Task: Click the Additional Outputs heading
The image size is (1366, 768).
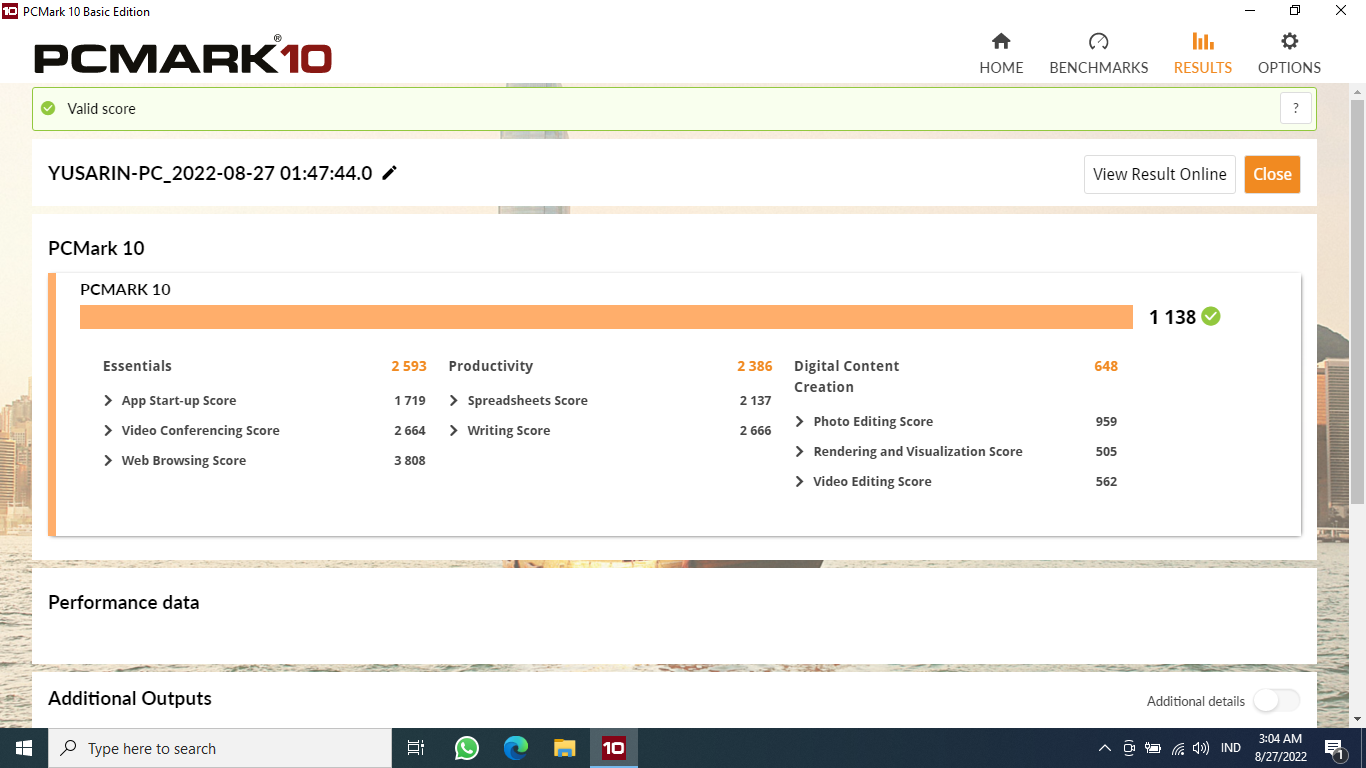Action: (x=130, y=698)
